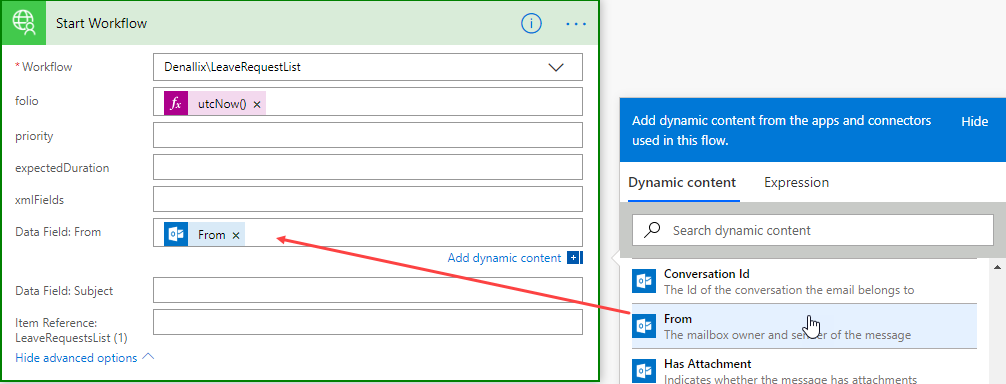Viewport: 1006px width, 384px height.
Task: Click the search magnifier icon
Action: 652,230
